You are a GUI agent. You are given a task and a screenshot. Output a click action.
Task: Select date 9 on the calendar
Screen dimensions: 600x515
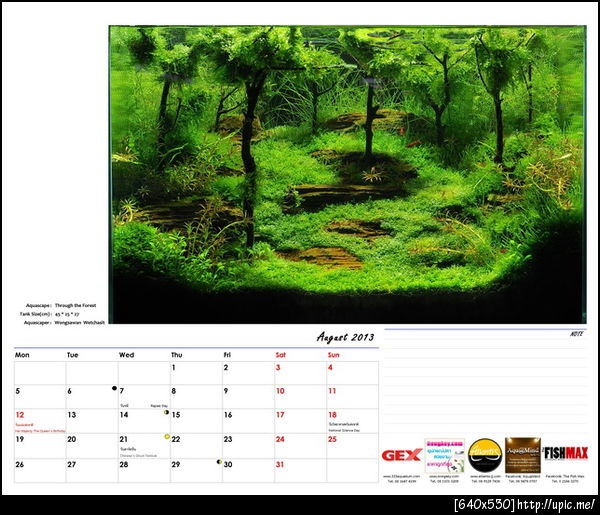click(226, 391)
